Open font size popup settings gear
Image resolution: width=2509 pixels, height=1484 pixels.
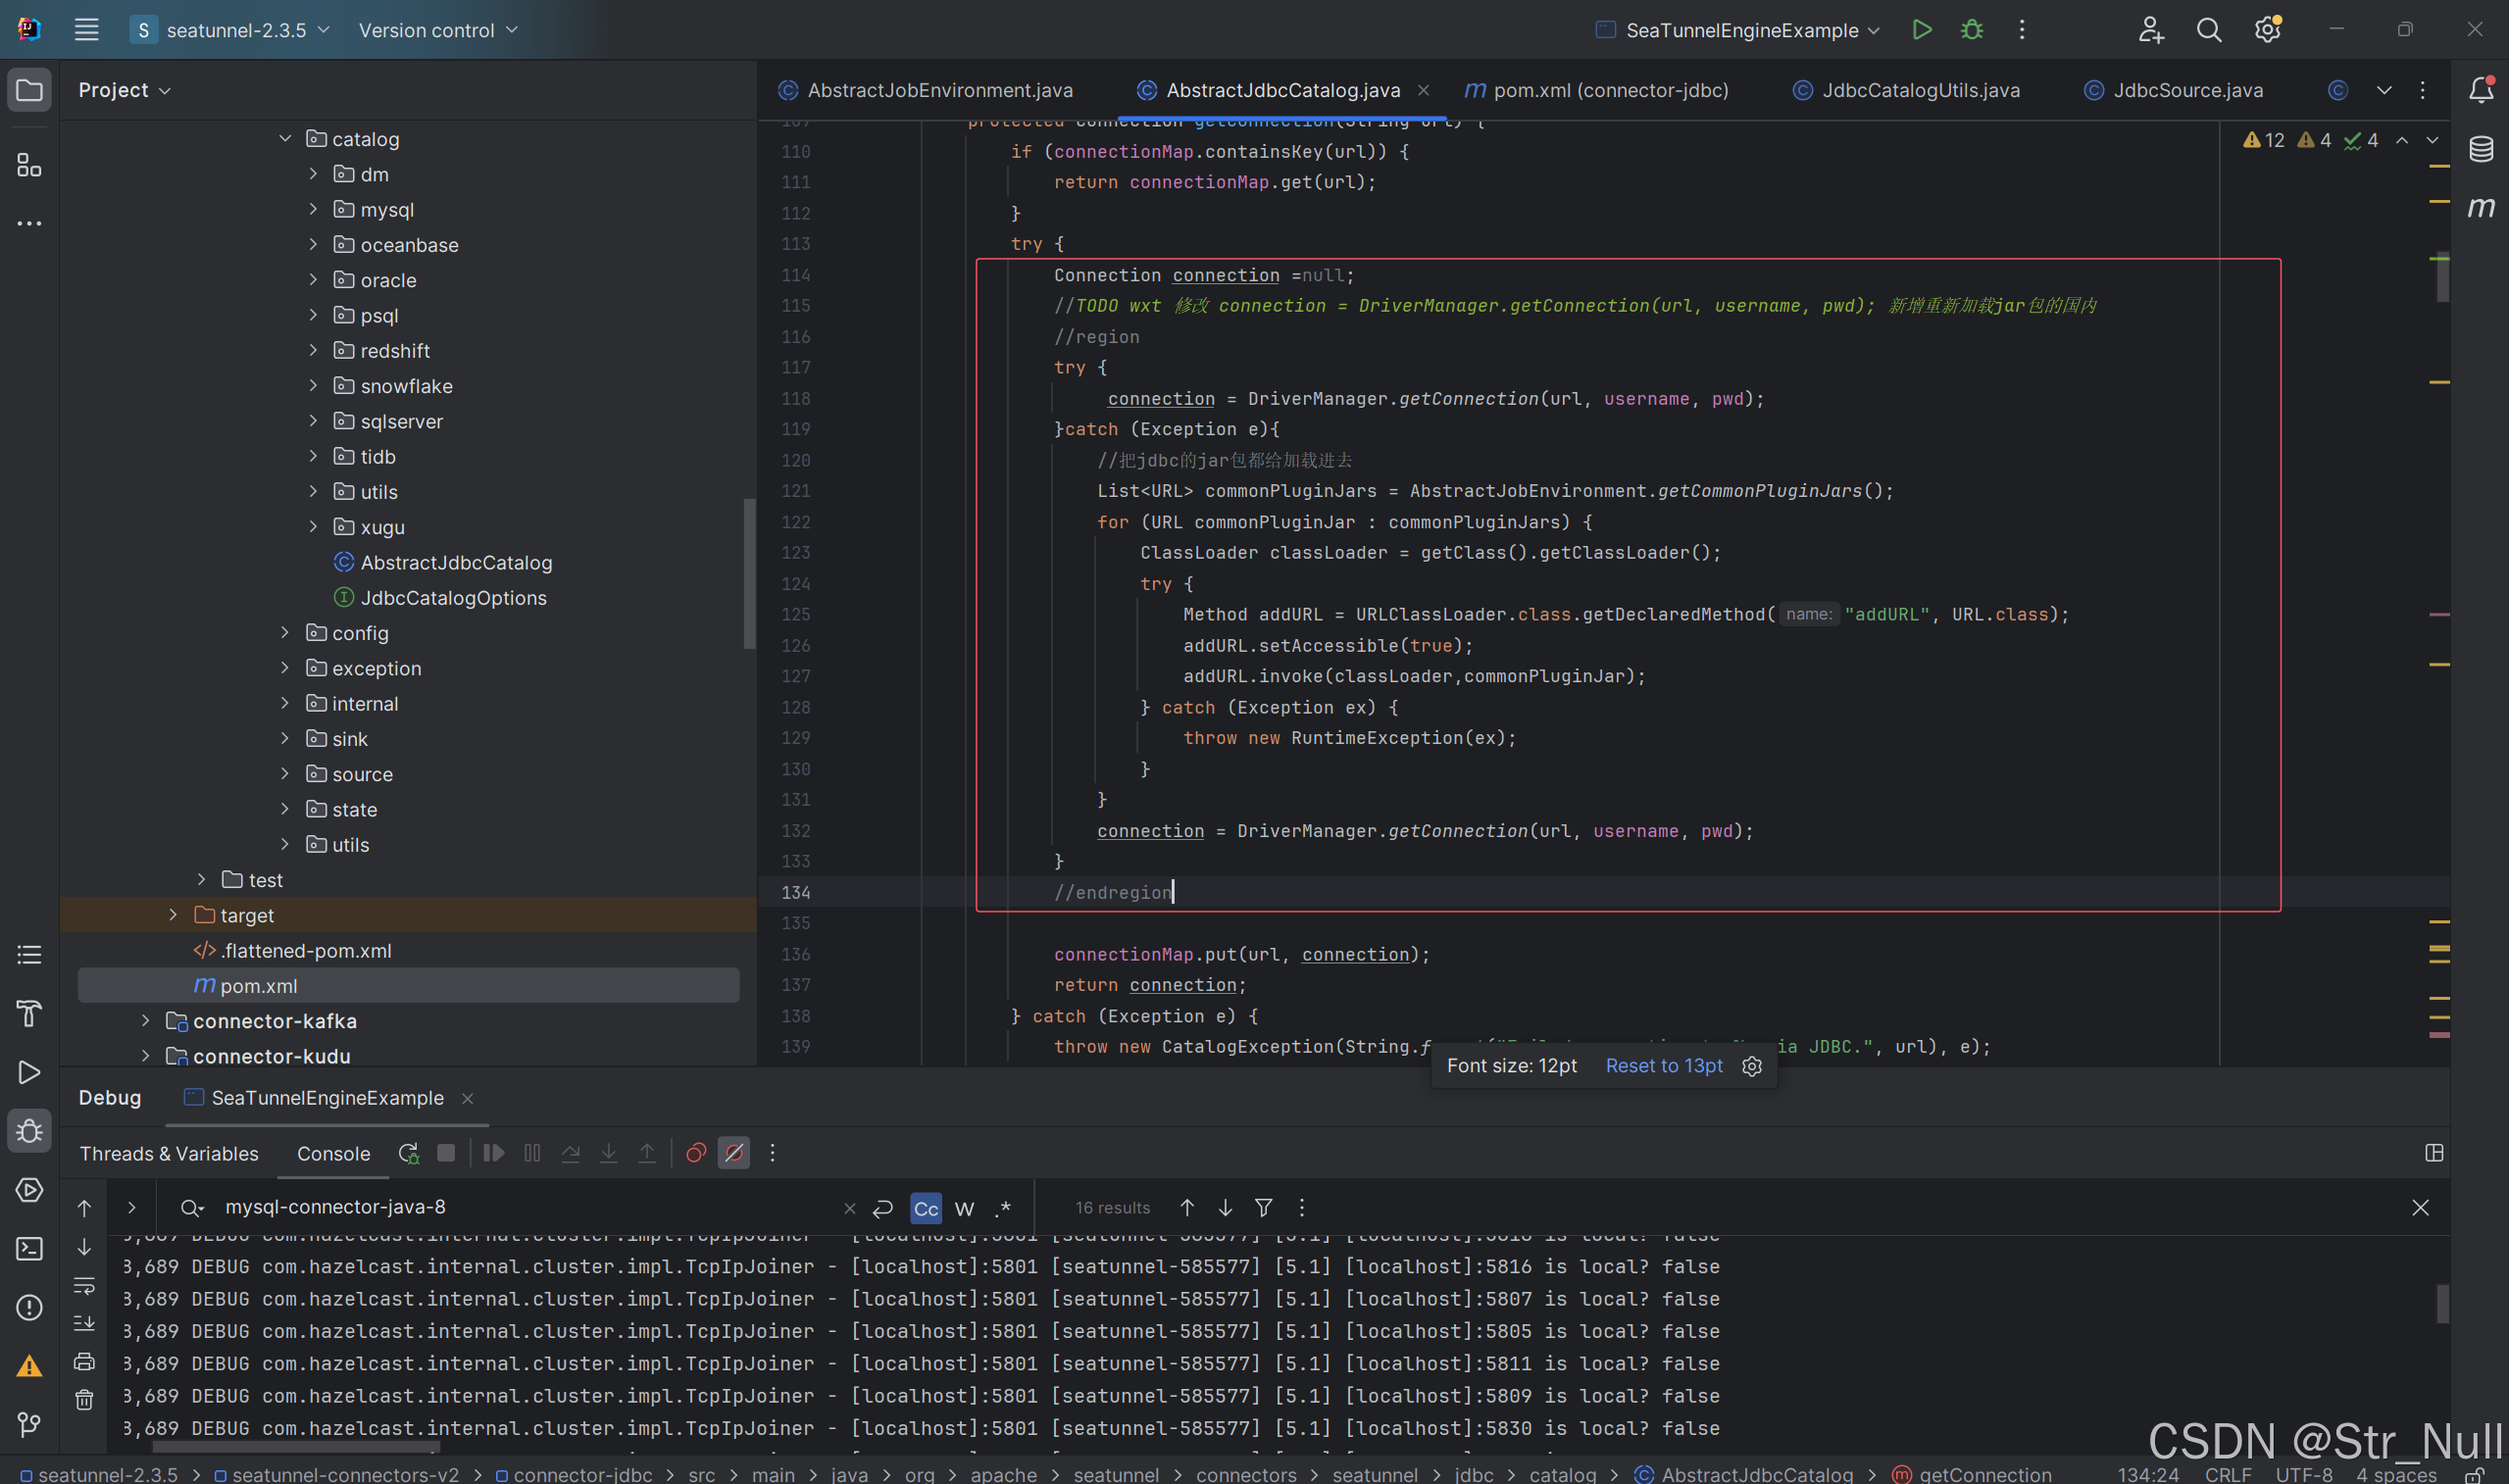point(1752,1066)
